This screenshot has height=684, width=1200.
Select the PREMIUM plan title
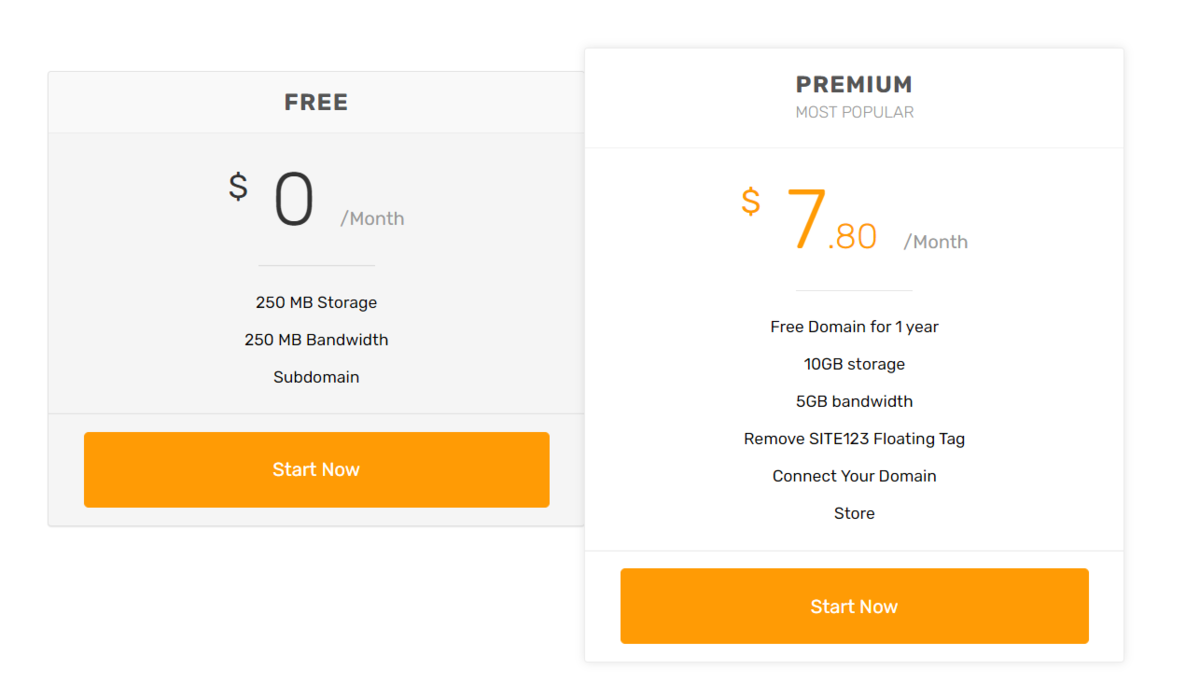pyautogui.click(x=854, y=84)
